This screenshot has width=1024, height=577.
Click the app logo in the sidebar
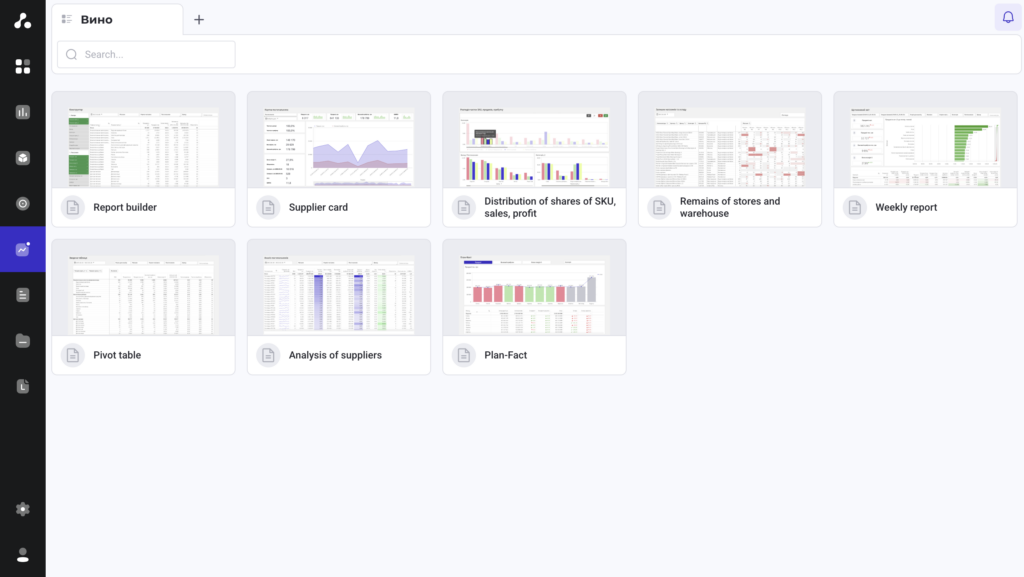[x=23, y=21]
